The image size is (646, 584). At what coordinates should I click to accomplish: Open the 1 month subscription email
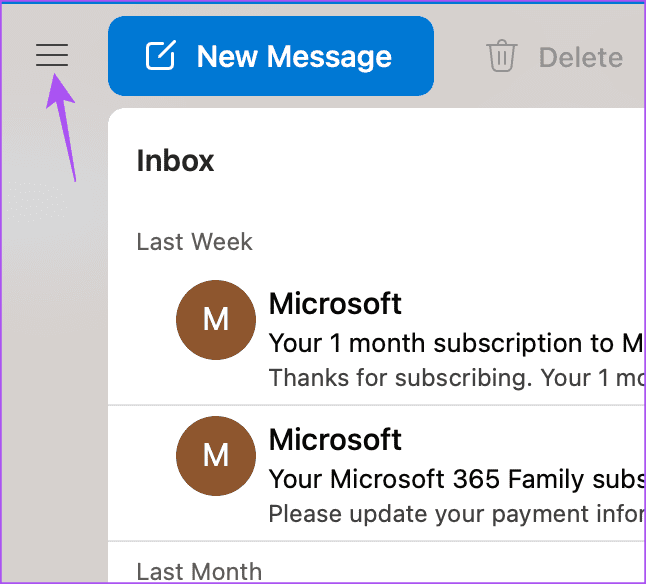pos(377,339)
